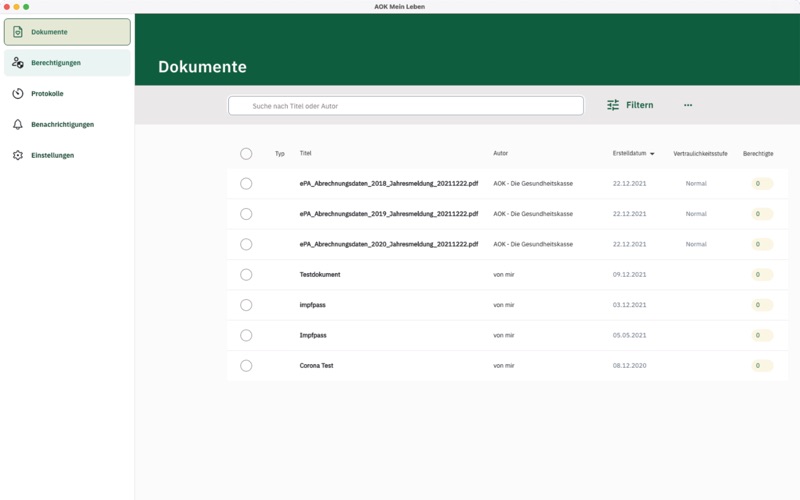Click date 08.12.2020 in Corona Test row
800x500 pixels.
tap(629, 365)
